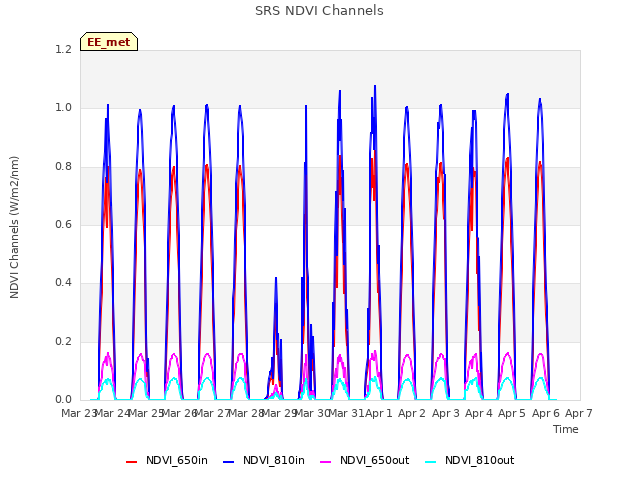This screenshot has width=640, height=480.
Task: Click the EE_met annotation label
Action: click(109, 42)
